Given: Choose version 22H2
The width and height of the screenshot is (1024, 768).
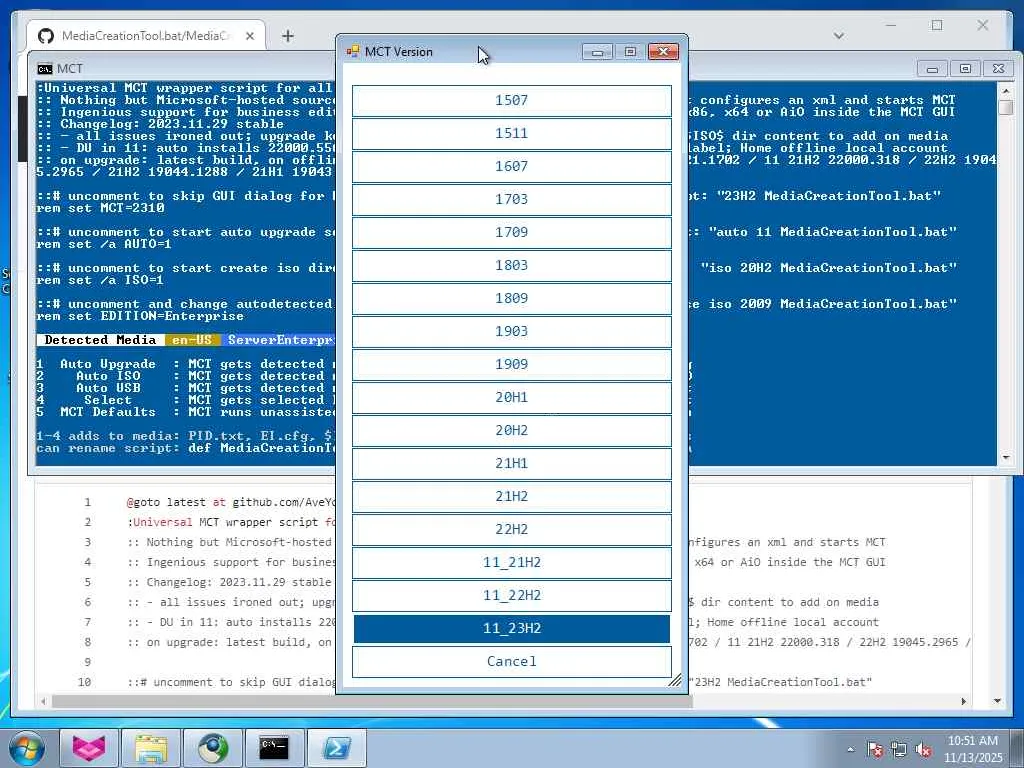Looking at the screenshot, I should tap(511, 530).
